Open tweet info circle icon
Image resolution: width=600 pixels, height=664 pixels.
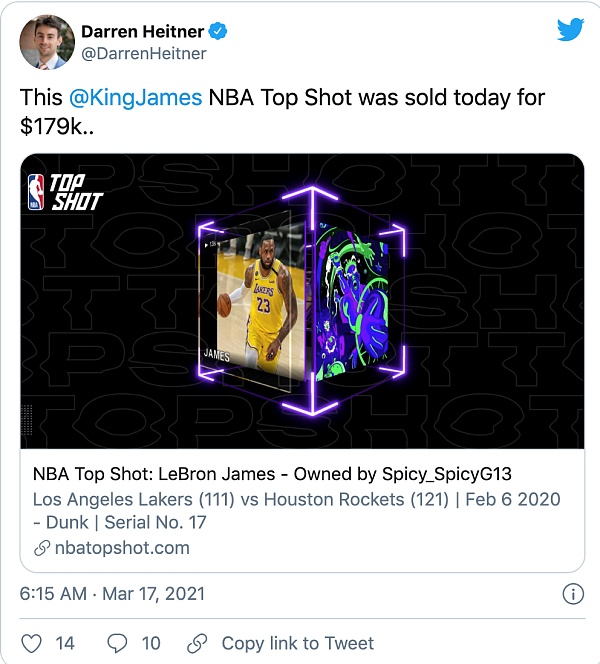(573, 593)
